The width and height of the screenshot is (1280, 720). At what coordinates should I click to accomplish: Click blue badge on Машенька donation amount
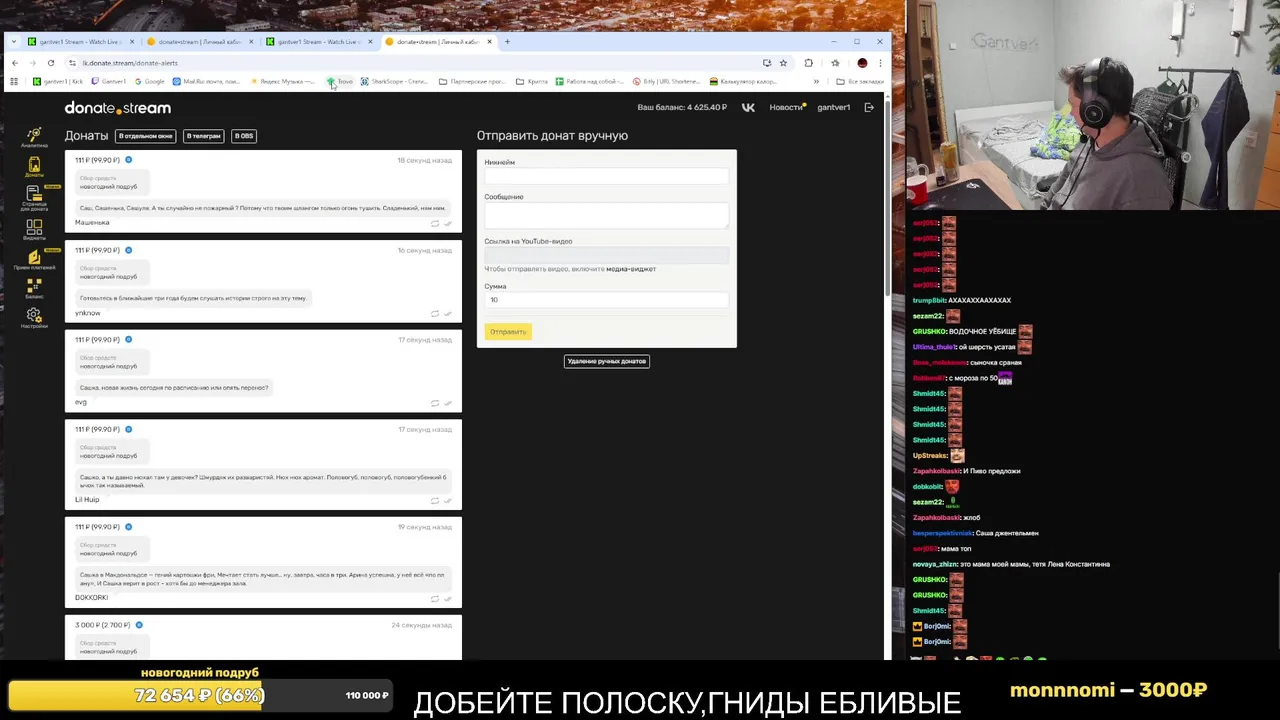128,160
